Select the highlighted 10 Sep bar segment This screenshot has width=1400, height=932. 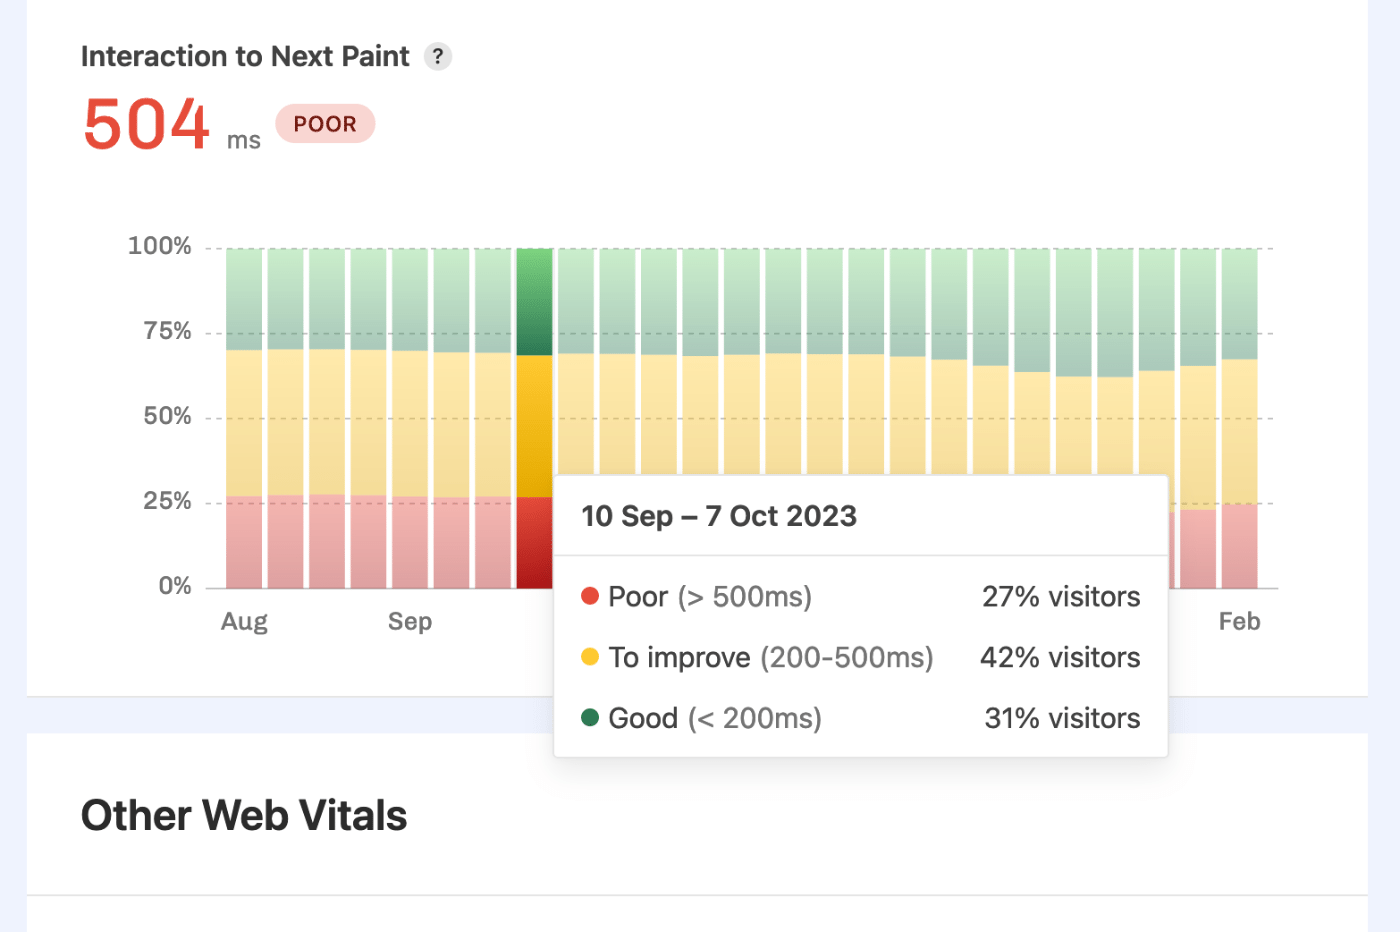[535, 420]
